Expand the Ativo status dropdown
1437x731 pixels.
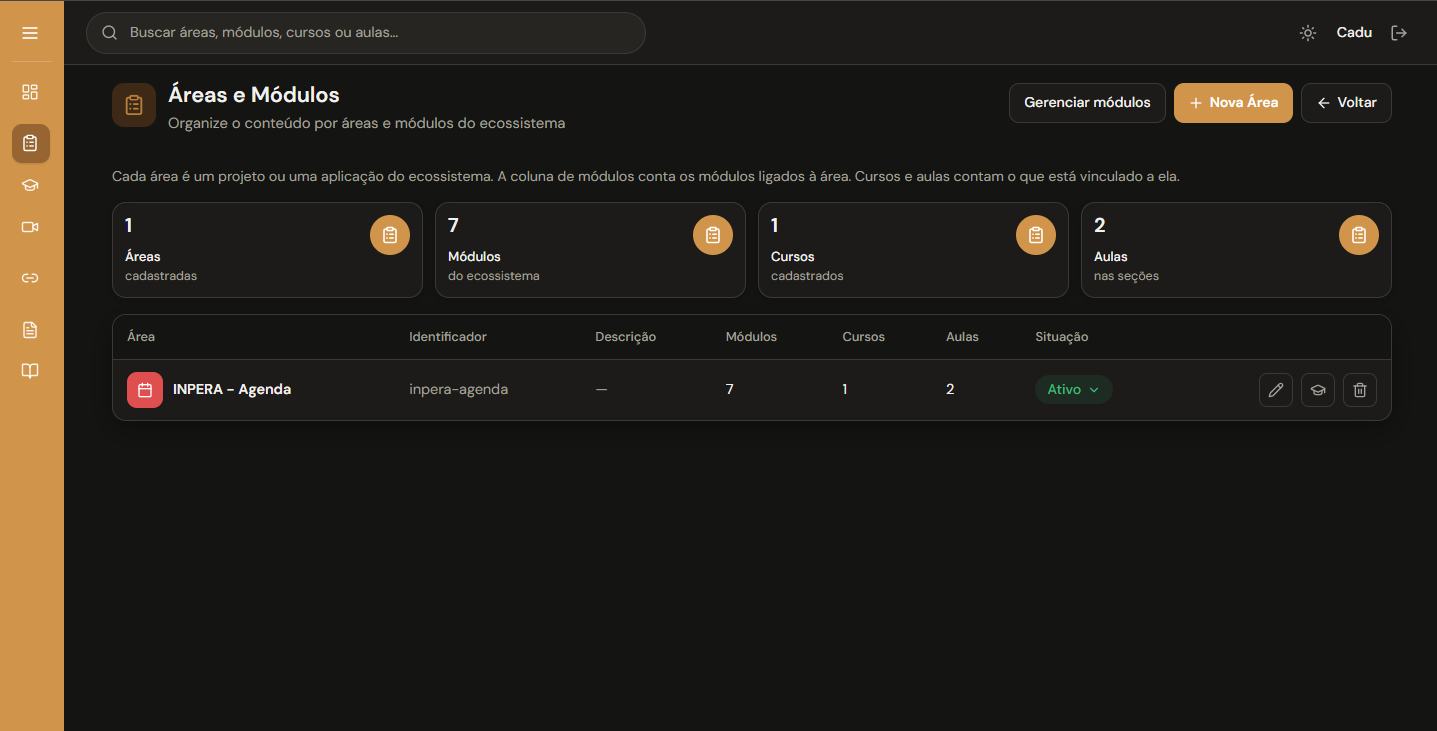tap(1073, 390)
